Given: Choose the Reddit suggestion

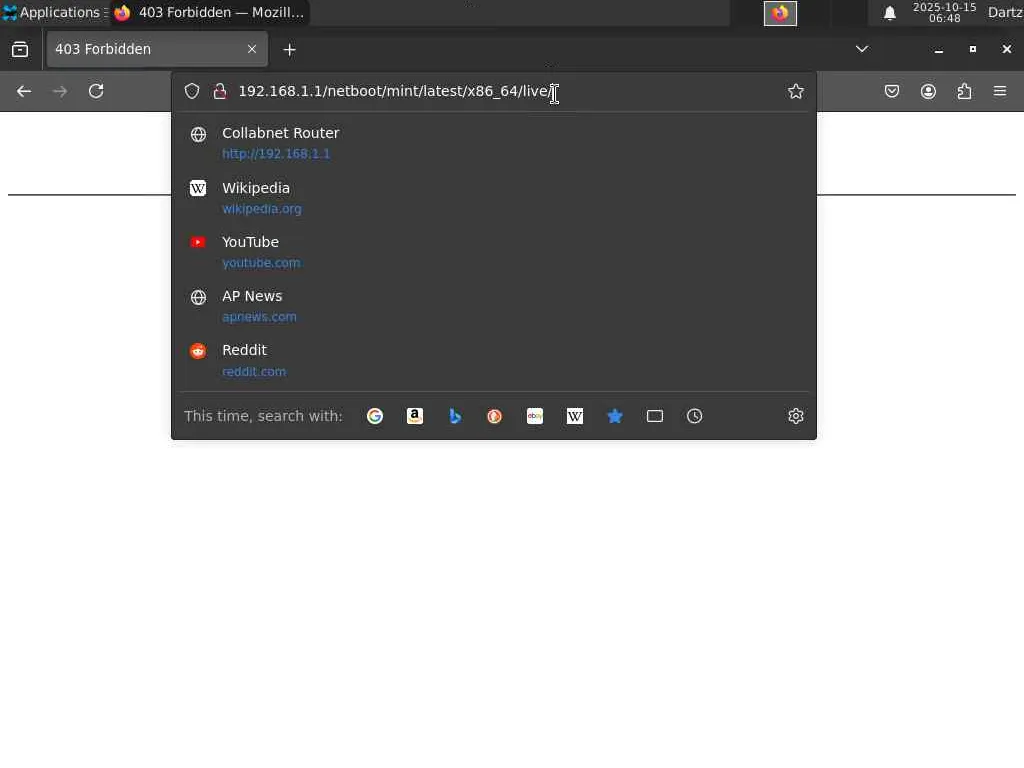Looking at the screenshot, I should 494,360.
